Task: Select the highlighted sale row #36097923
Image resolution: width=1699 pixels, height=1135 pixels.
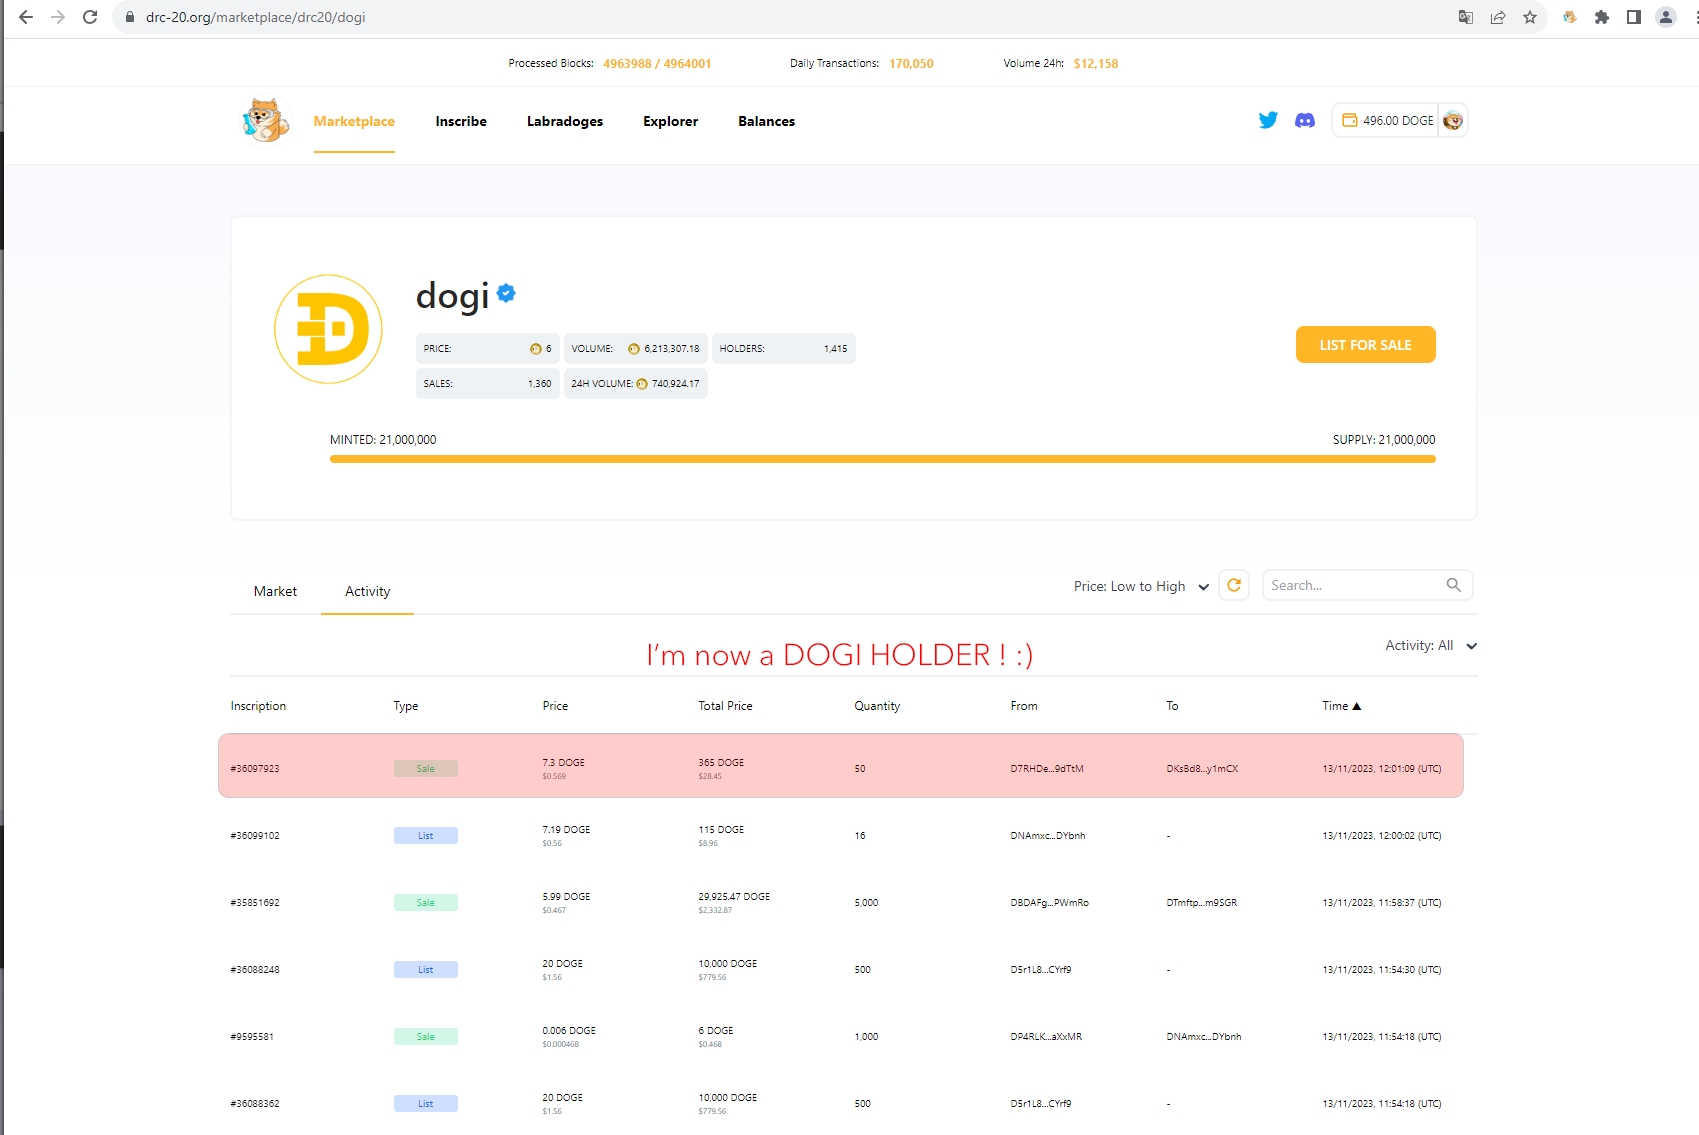Action: point(840,767)
